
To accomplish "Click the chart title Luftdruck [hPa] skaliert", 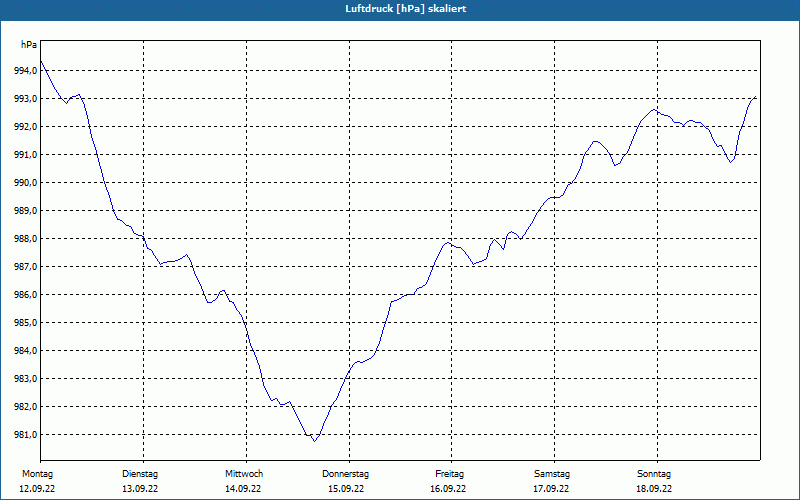I will point(405,9).
